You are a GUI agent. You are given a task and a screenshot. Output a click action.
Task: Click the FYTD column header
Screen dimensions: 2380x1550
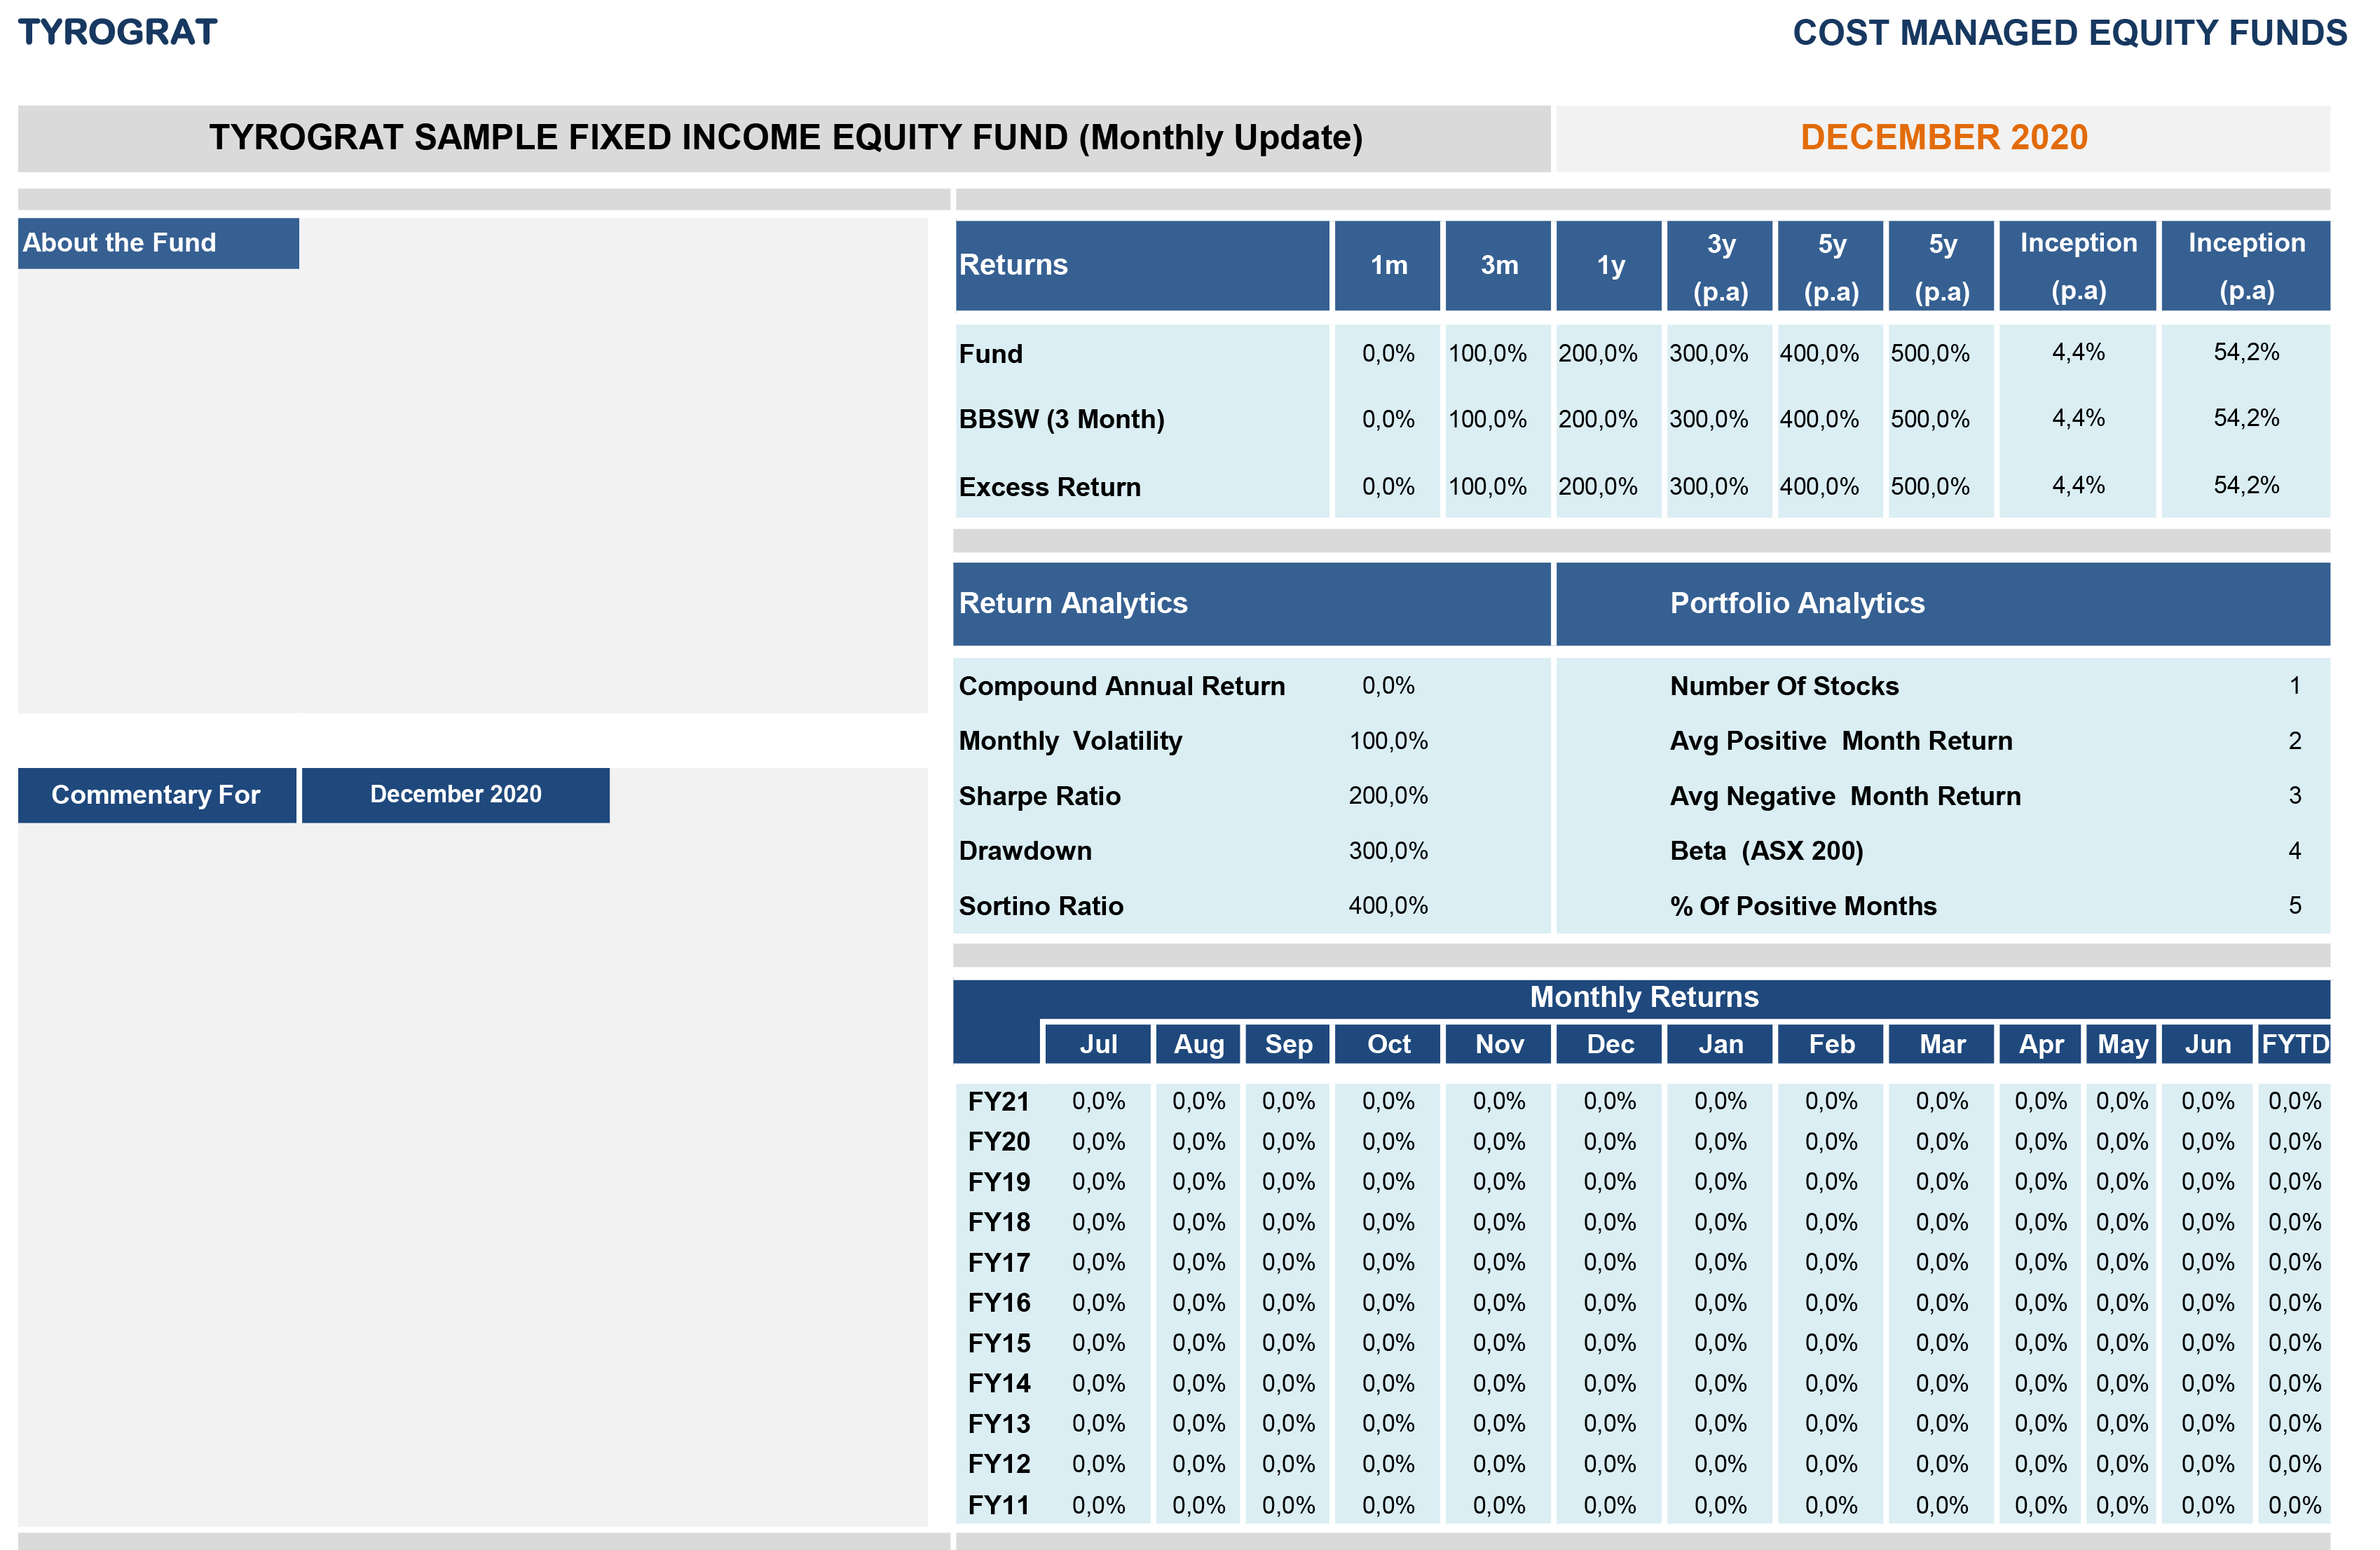point(2295,1044)
